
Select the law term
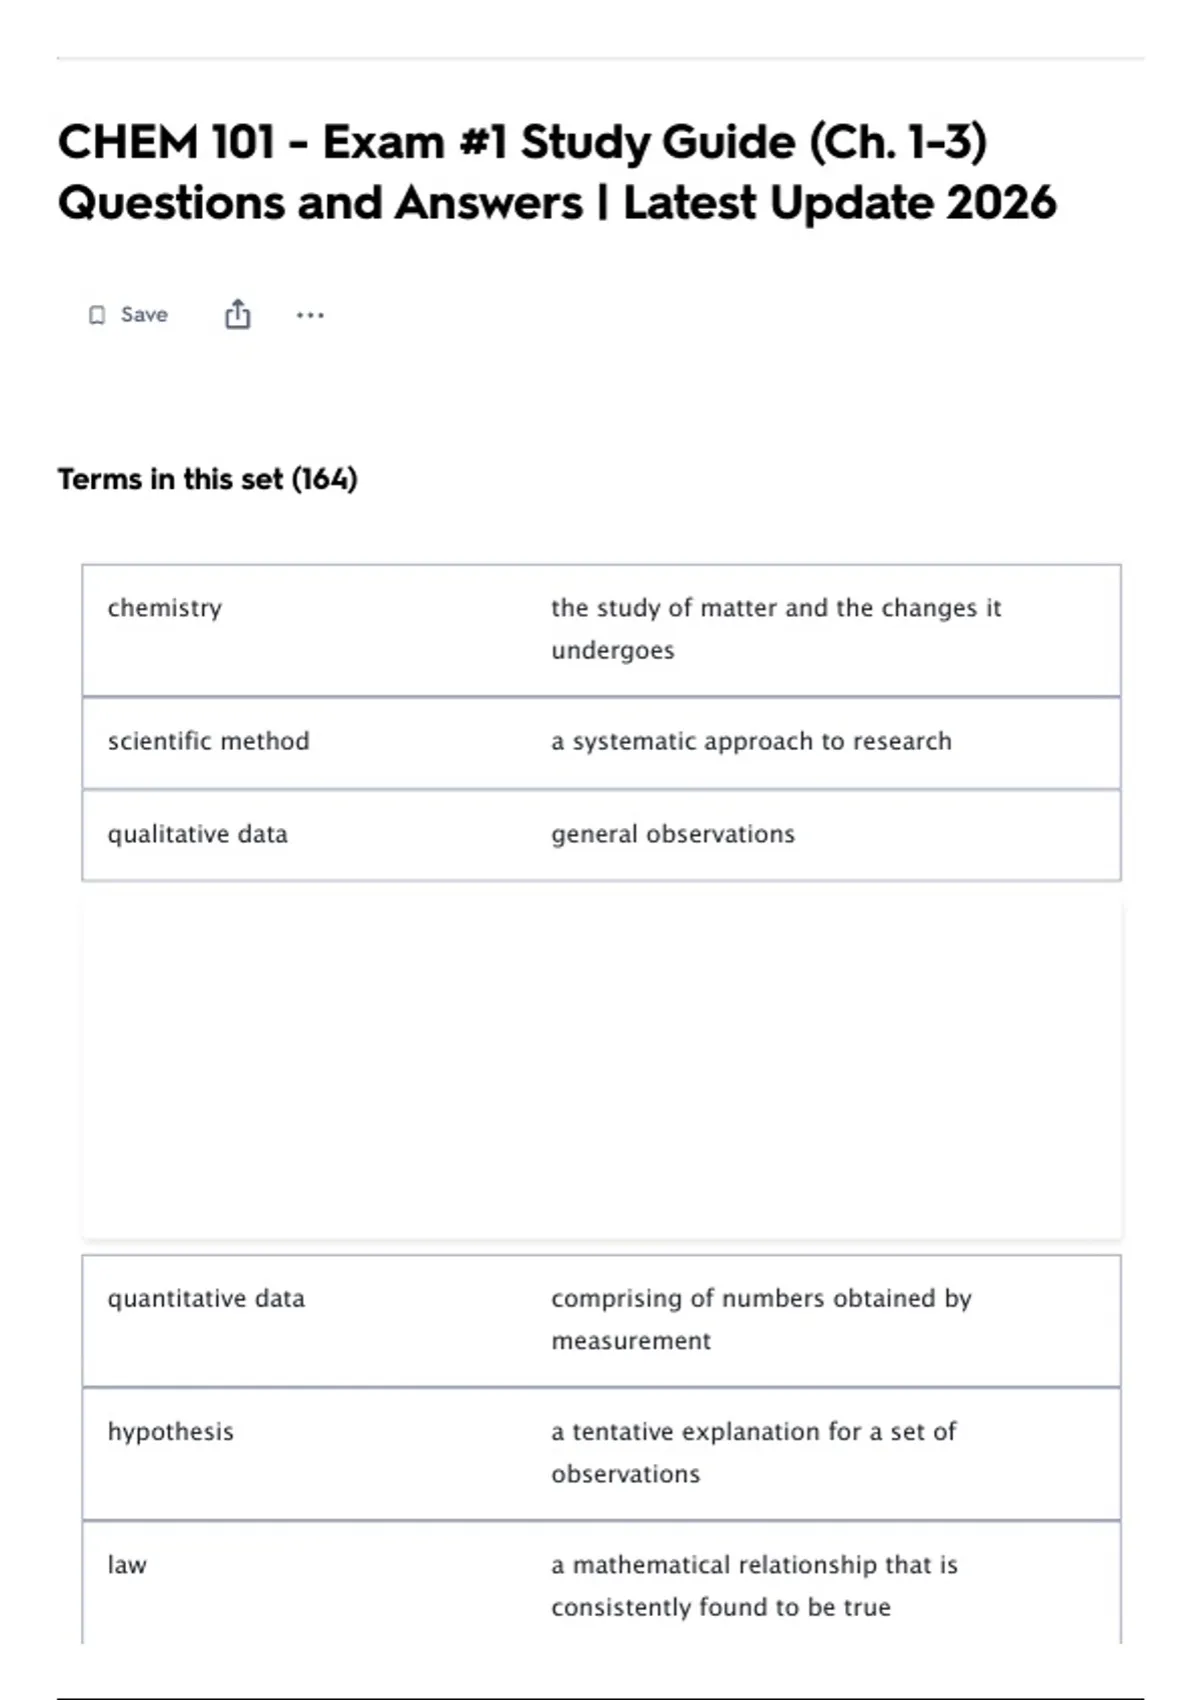click(127, 1564)
